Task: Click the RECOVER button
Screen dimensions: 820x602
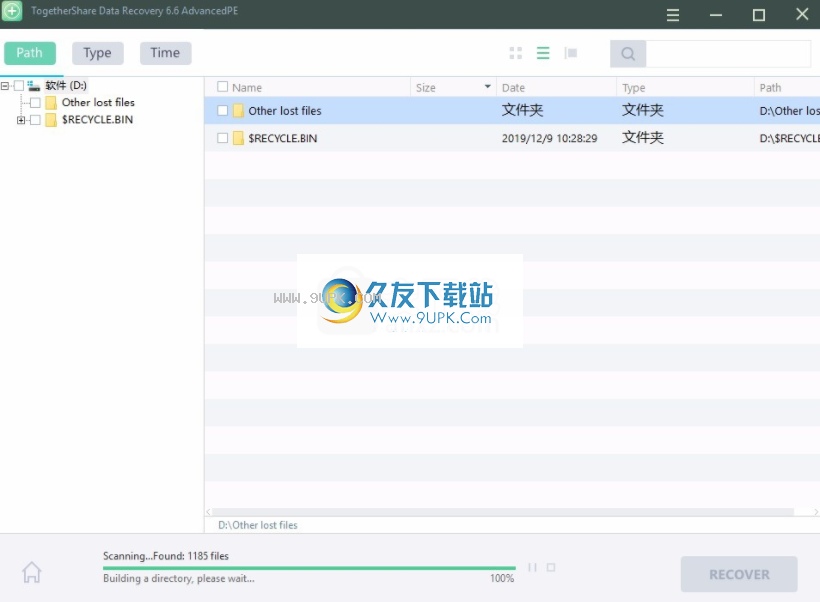Action: (739, 574)
